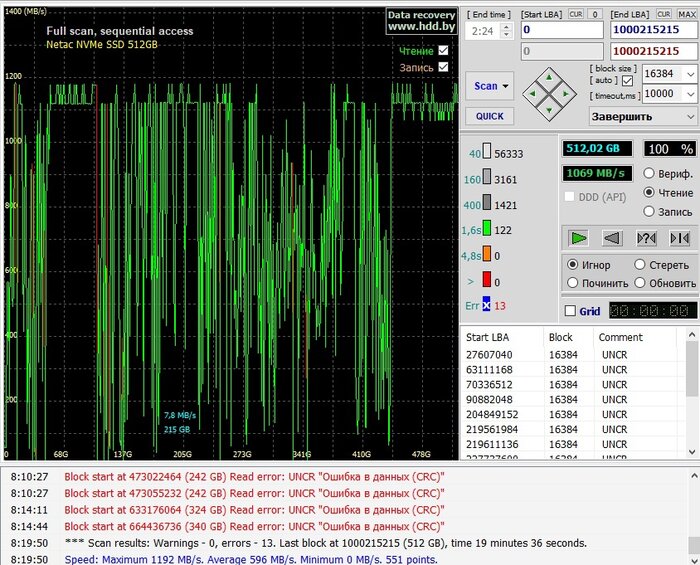Enable the DDD (API) checkbox
The height and width of the screenshot is (565, 700).
click(569, 196)
